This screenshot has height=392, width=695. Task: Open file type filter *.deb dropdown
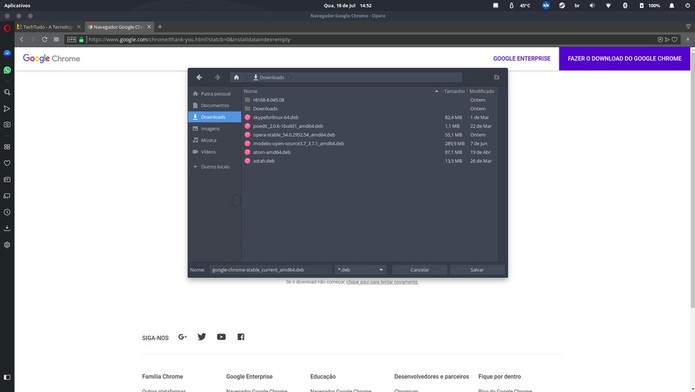coord(360,270)
